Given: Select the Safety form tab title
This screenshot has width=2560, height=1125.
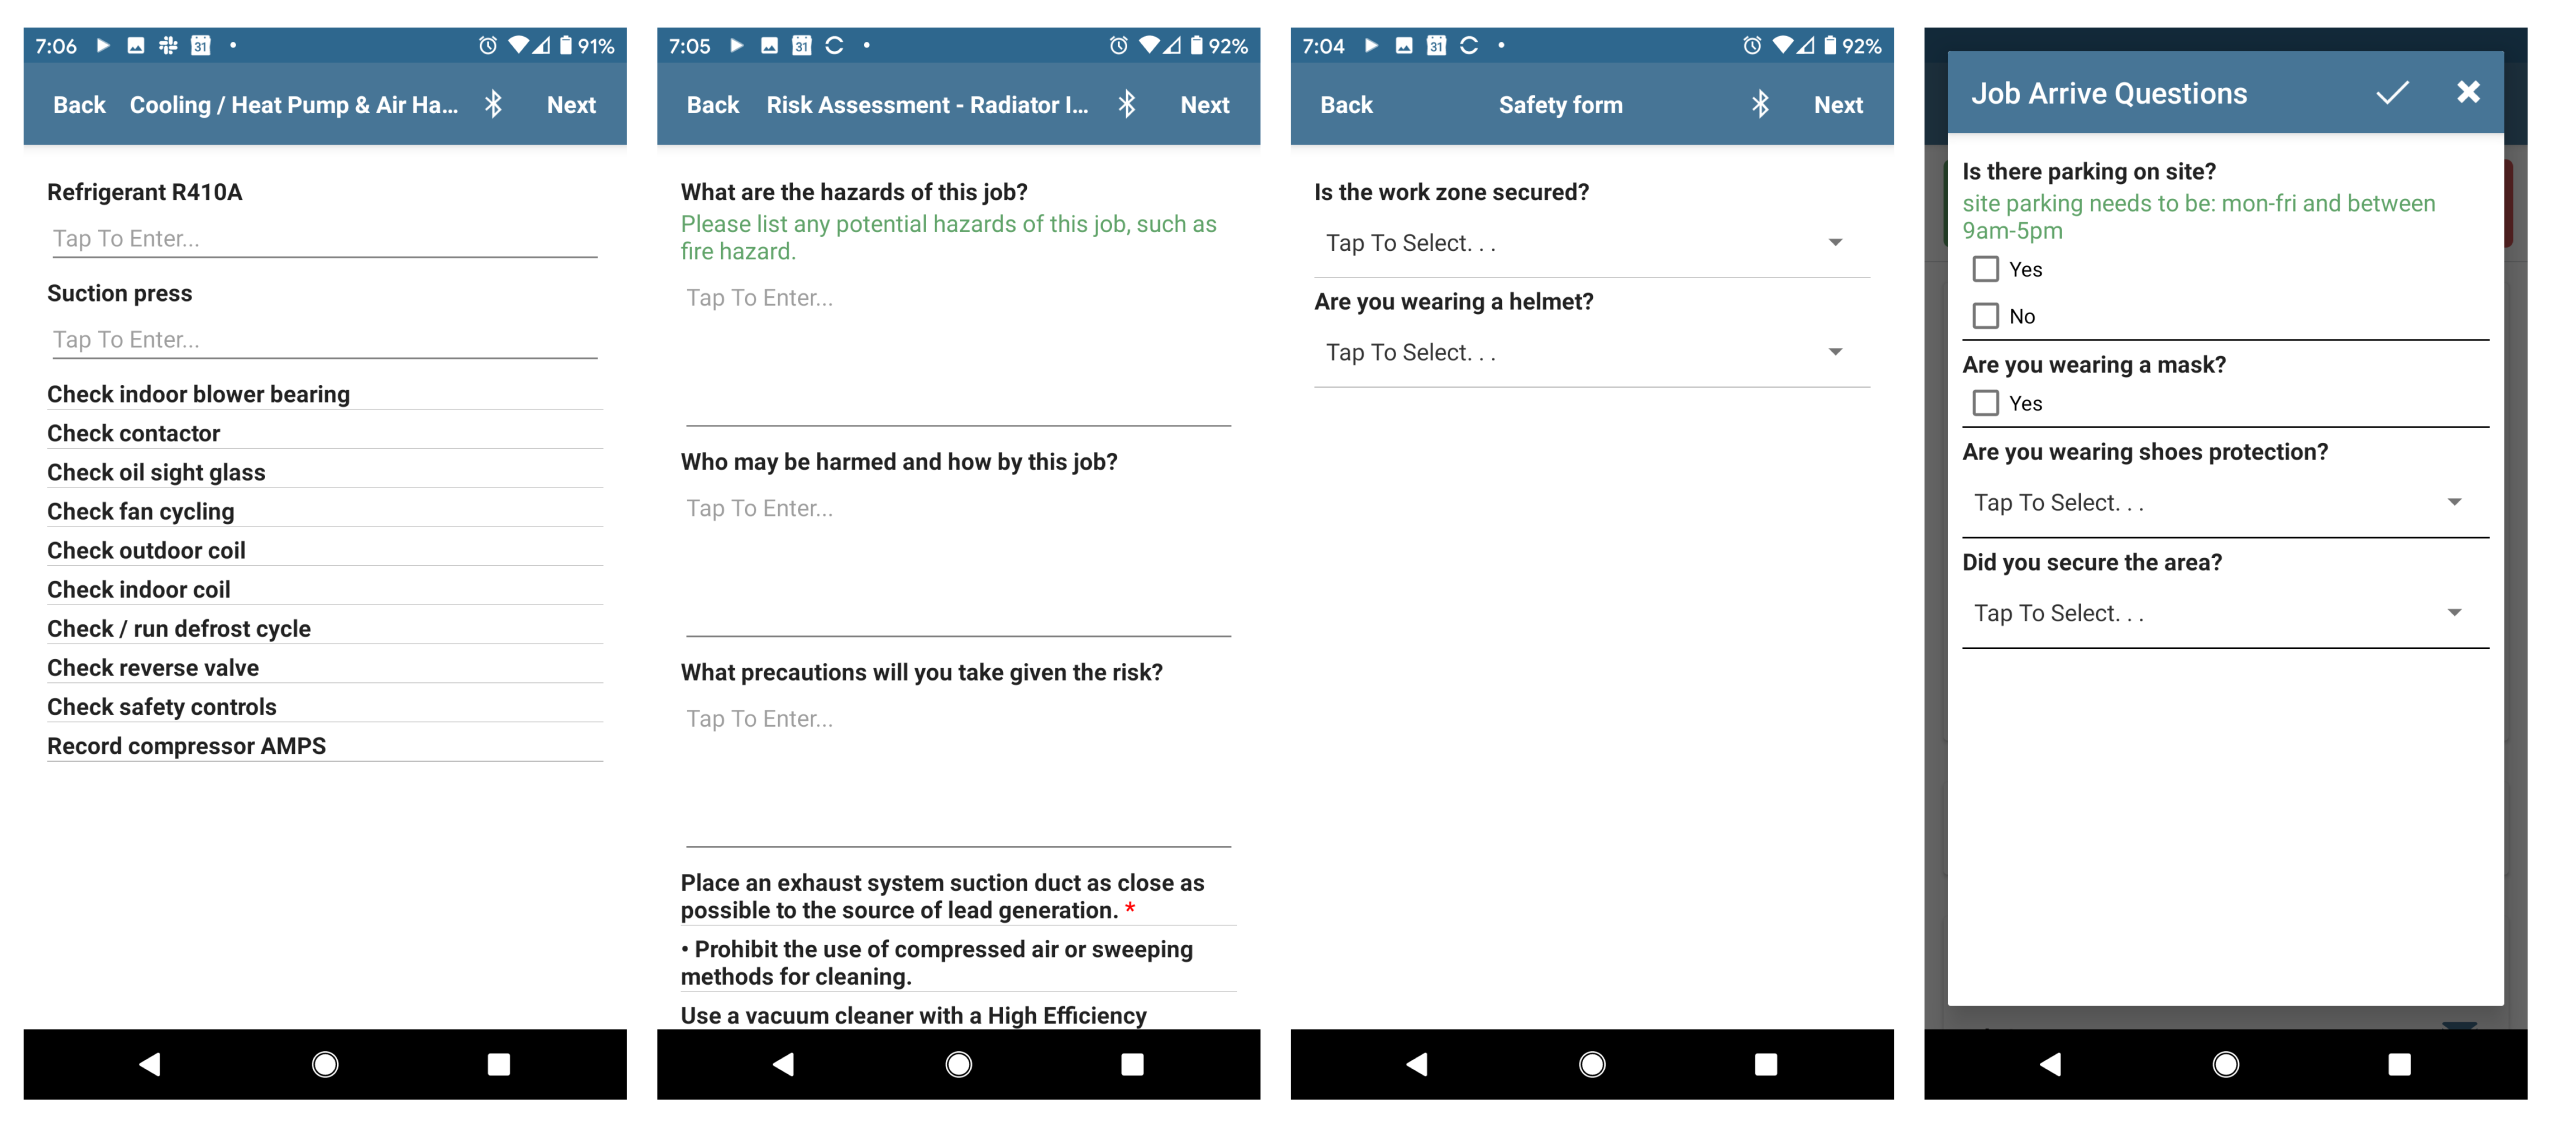Looking at the screenshot, I should point(1561,104).
